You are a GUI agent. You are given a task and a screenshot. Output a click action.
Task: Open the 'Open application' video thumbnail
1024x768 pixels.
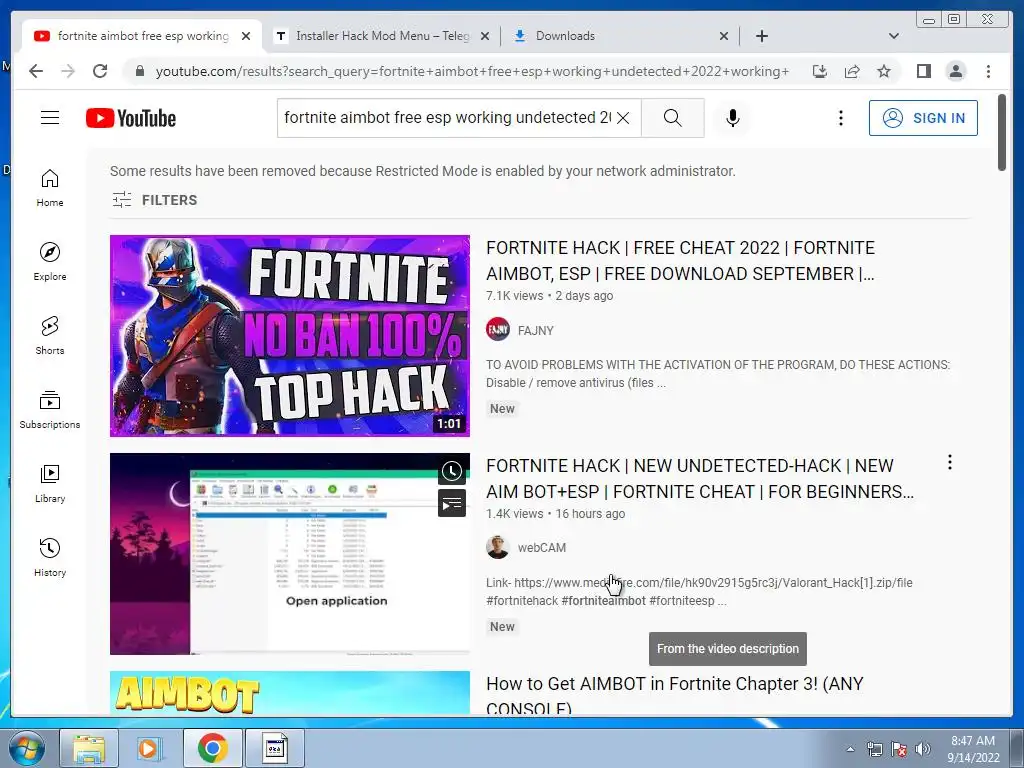pos(289,554)
